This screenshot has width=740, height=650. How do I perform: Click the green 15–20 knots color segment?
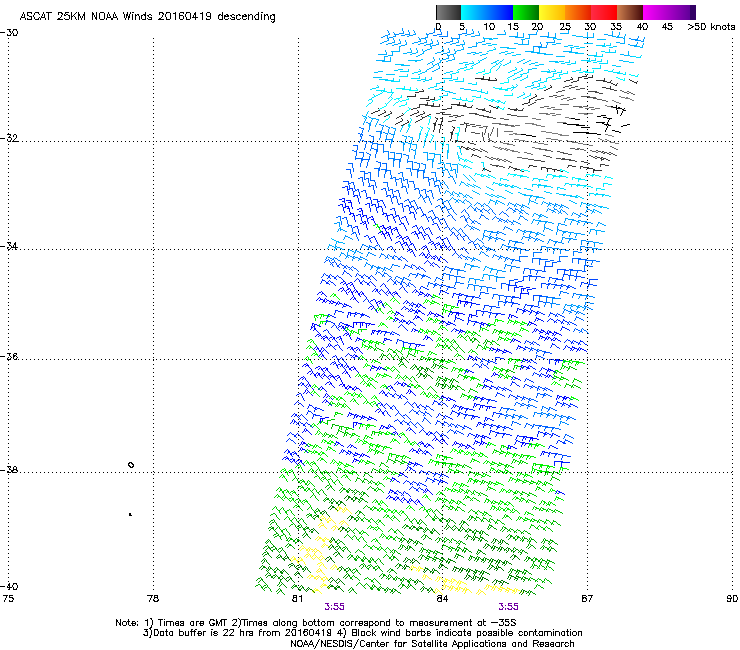click(526, 12)
